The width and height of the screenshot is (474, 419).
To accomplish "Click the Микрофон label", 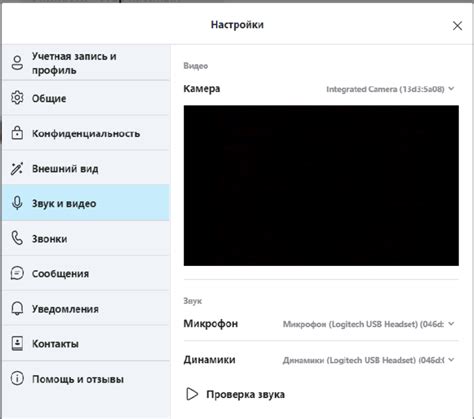I will pyautogui.click(x=211, y=324).
